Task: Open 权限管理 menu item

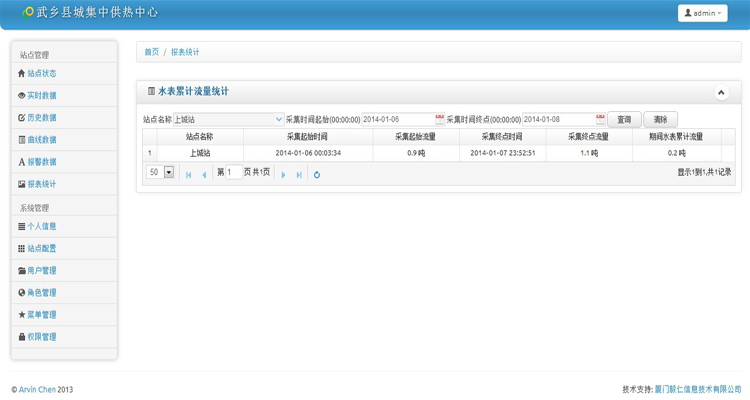Action: (42, 336)
